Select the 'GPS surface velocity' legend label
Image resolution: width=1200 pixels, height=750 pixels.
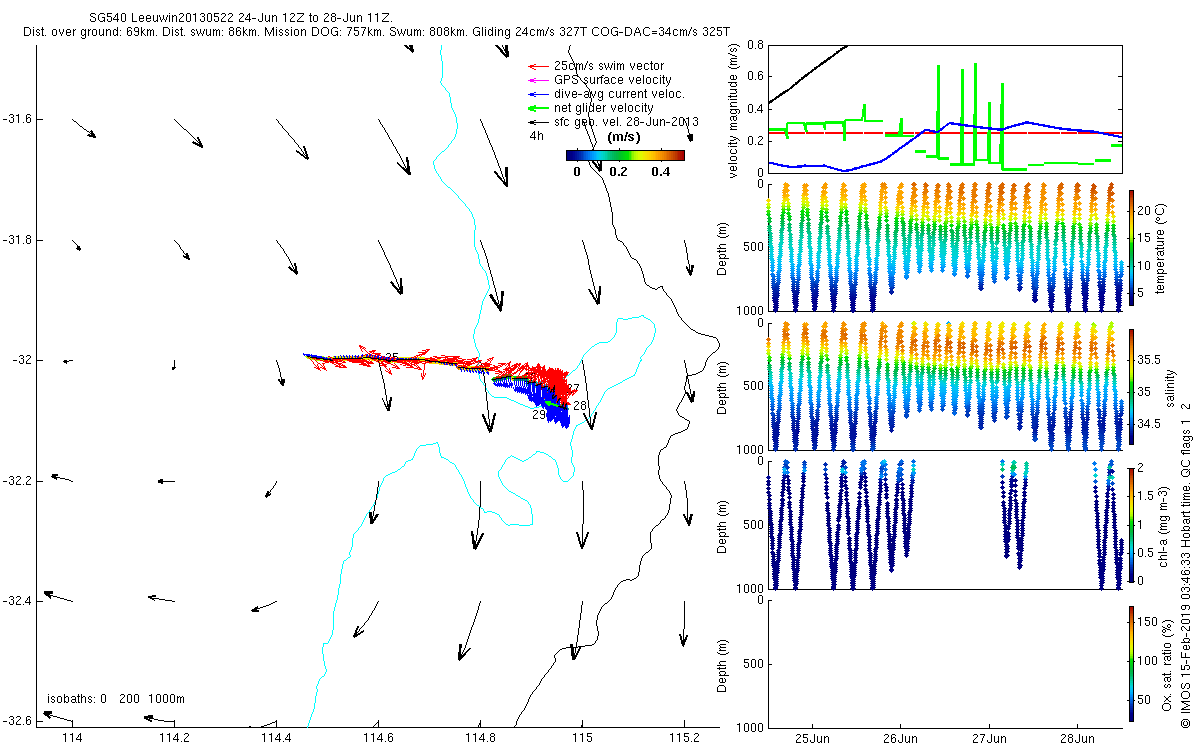pos(612,80)
